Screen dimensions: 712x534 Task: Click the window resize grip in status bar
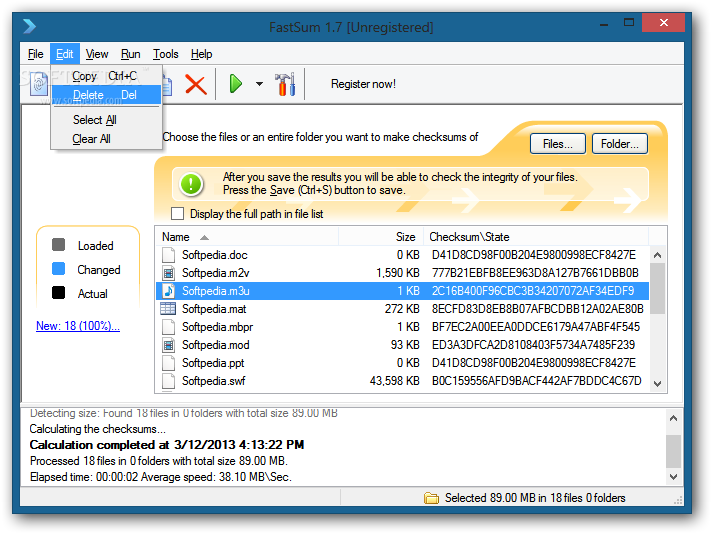[678, 500]
